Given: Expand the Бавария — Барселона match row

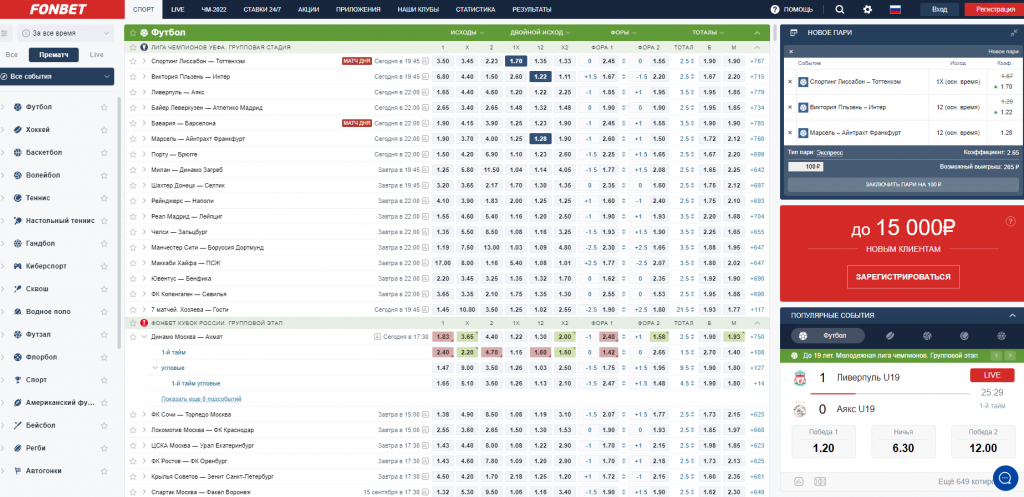Looking at the screenshot, I should (x=146, y=123).
